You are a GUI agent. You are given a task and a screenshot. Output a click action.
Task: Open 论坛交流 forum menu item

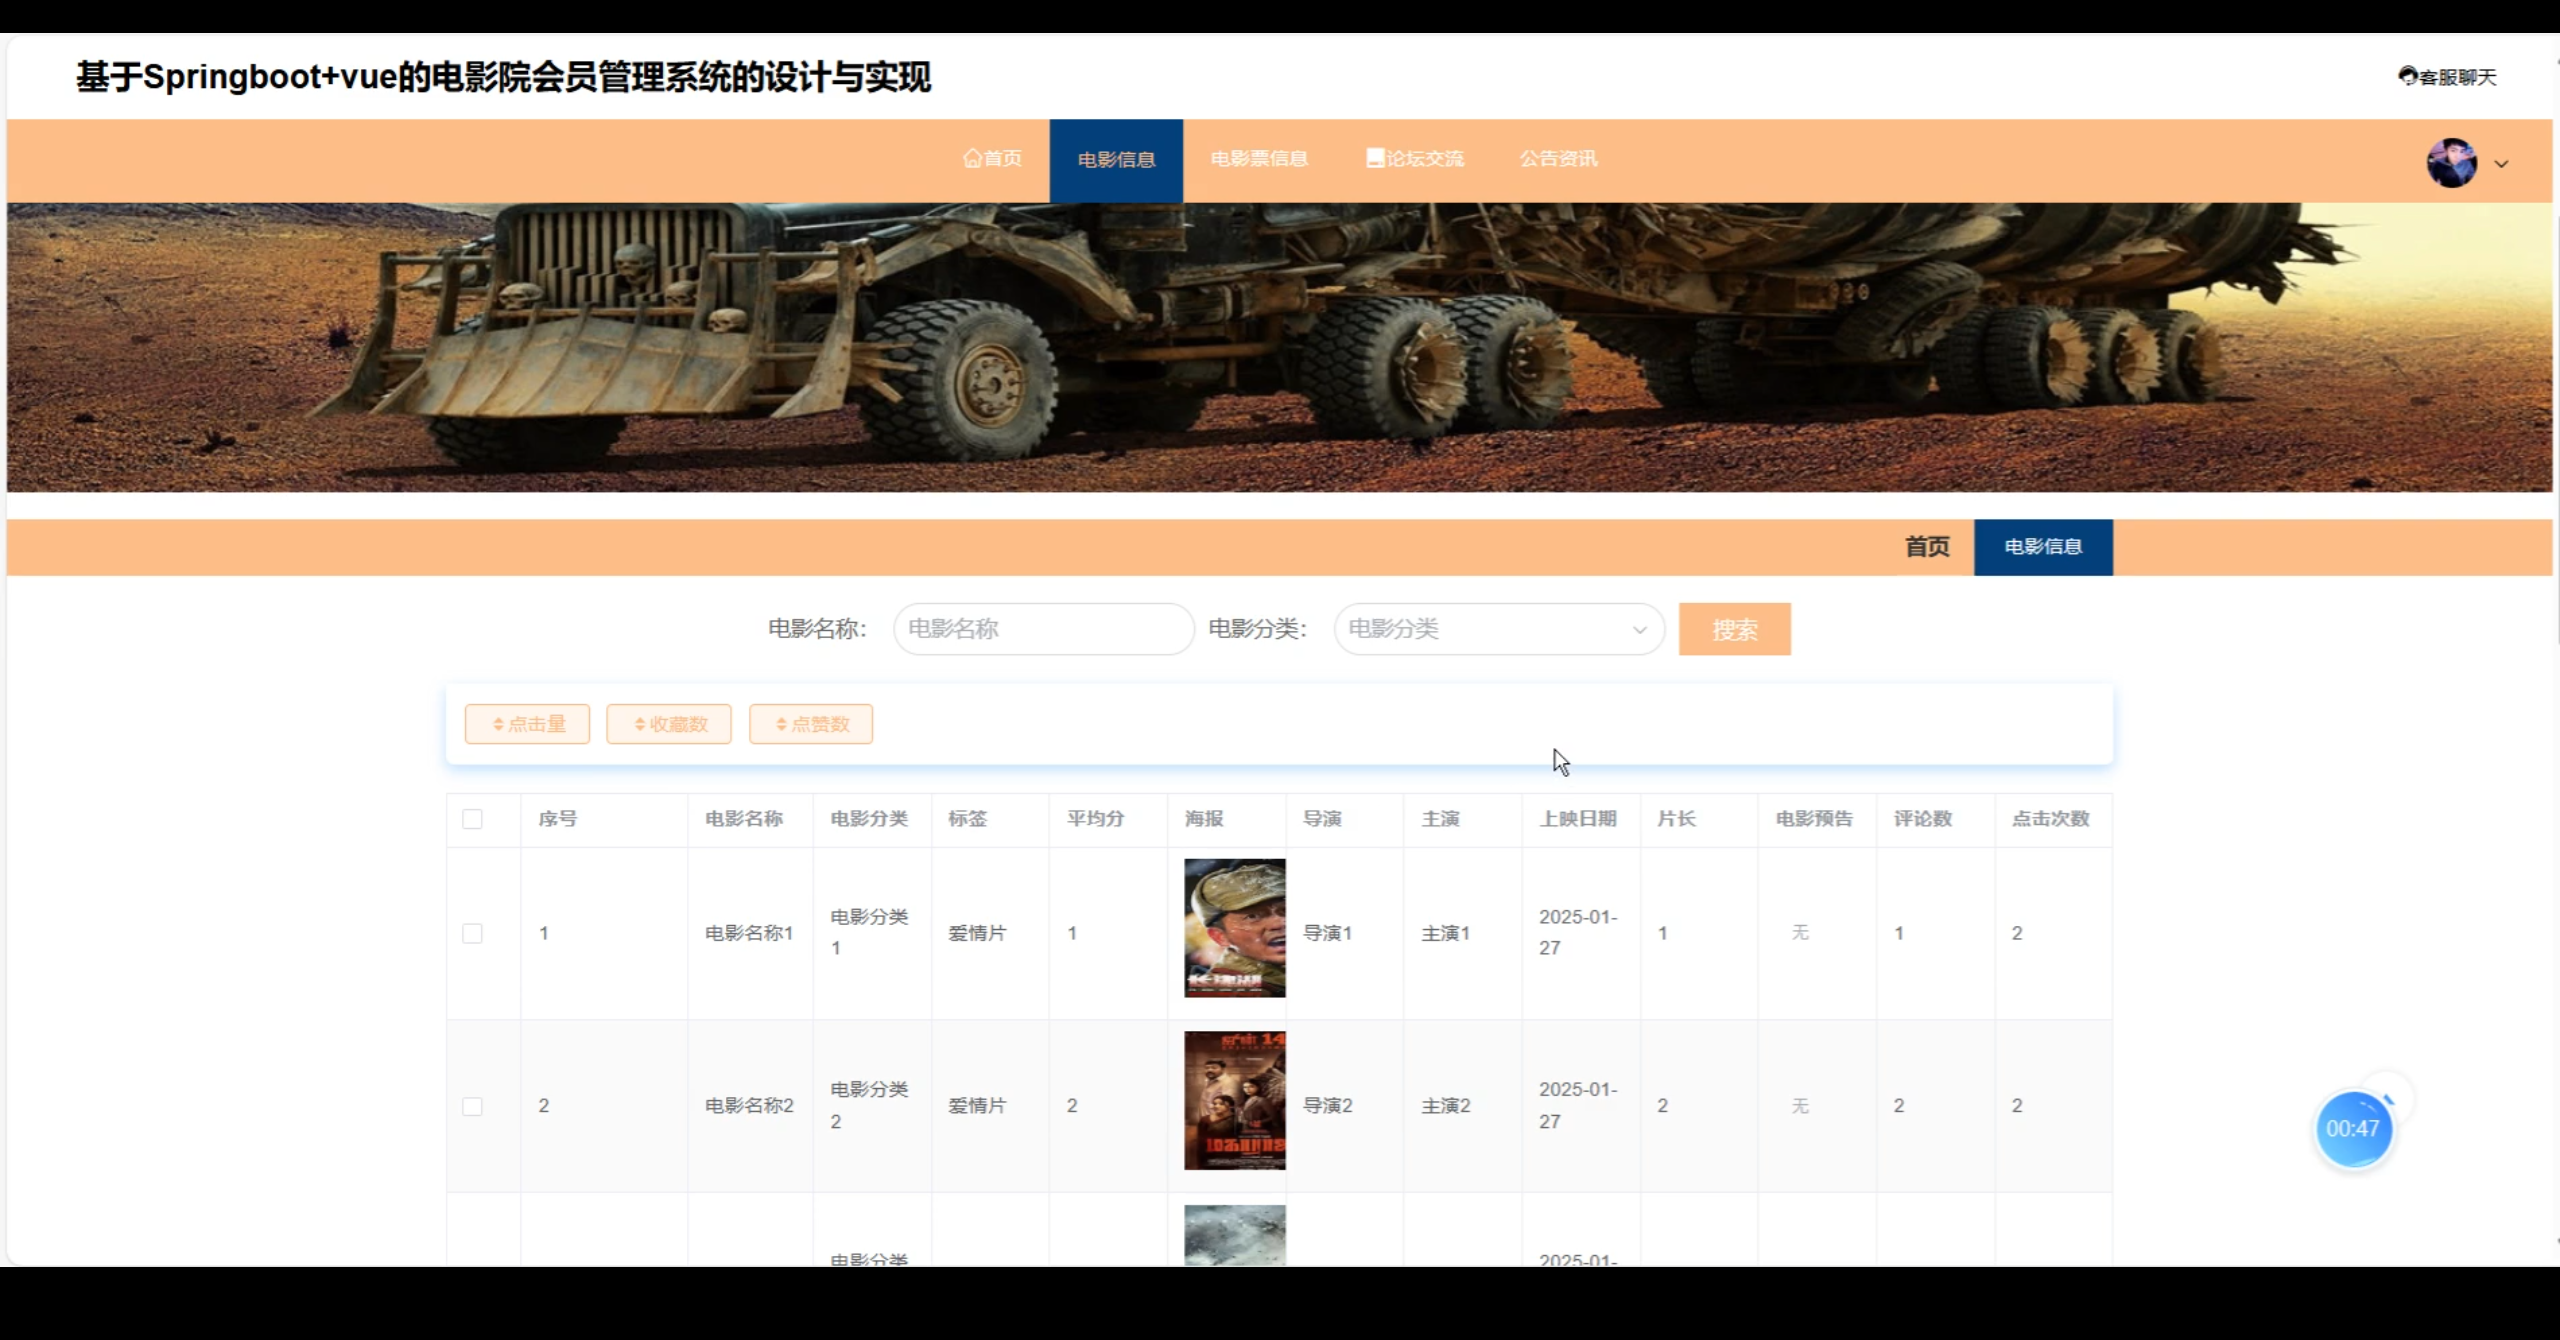pos(1415,159)
